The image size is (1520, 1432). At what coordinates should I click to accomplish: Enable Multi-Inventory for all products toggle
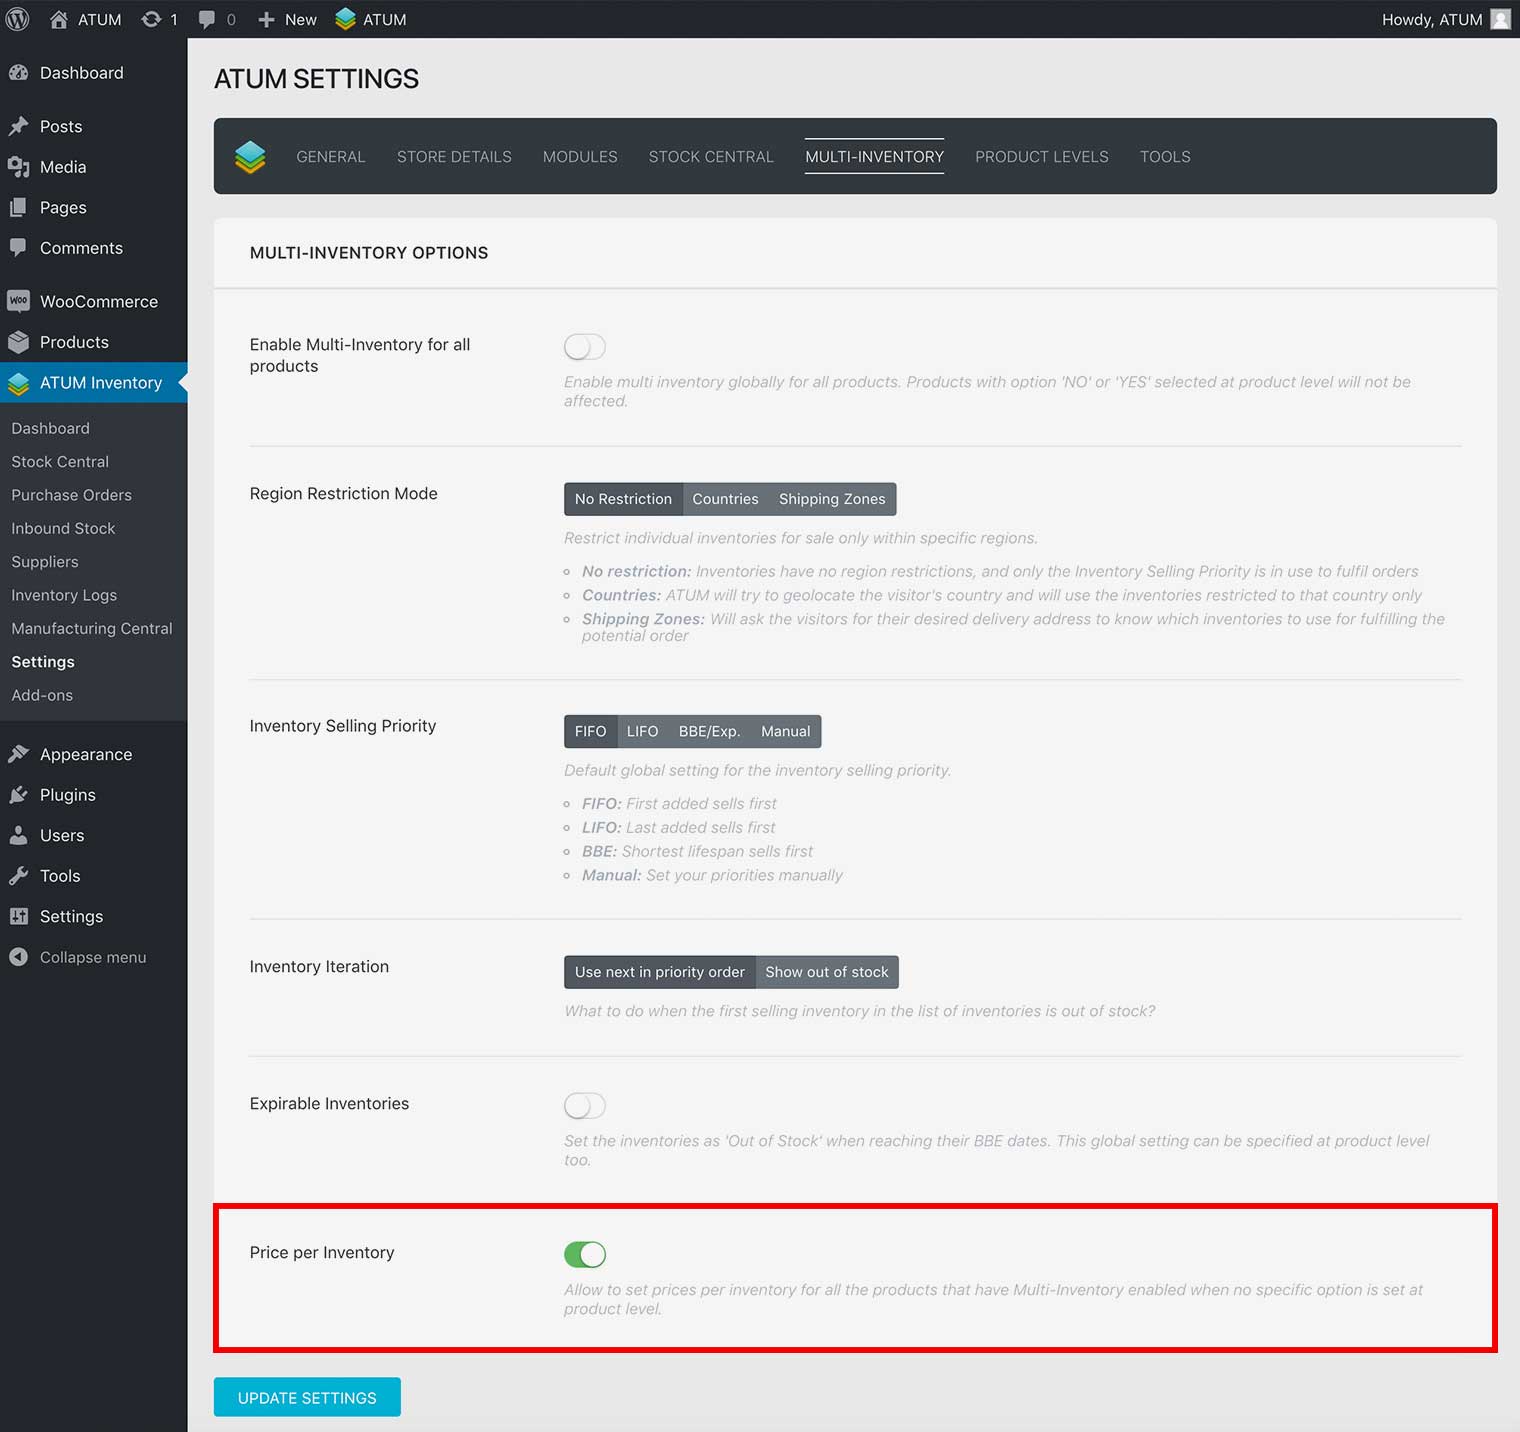coord(585,347)
